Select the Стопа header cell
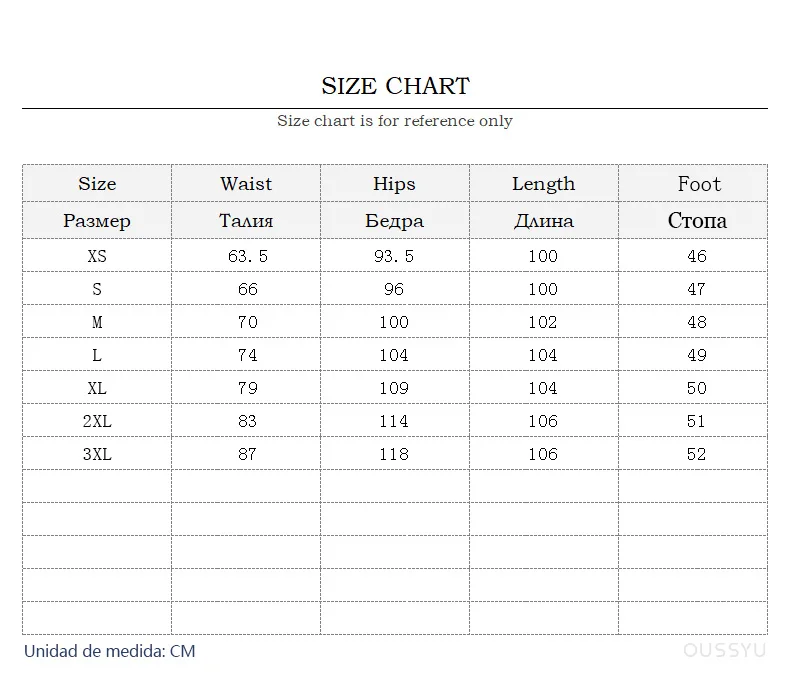The width and height of the screenshot is (790, 674). click(697, 221)
